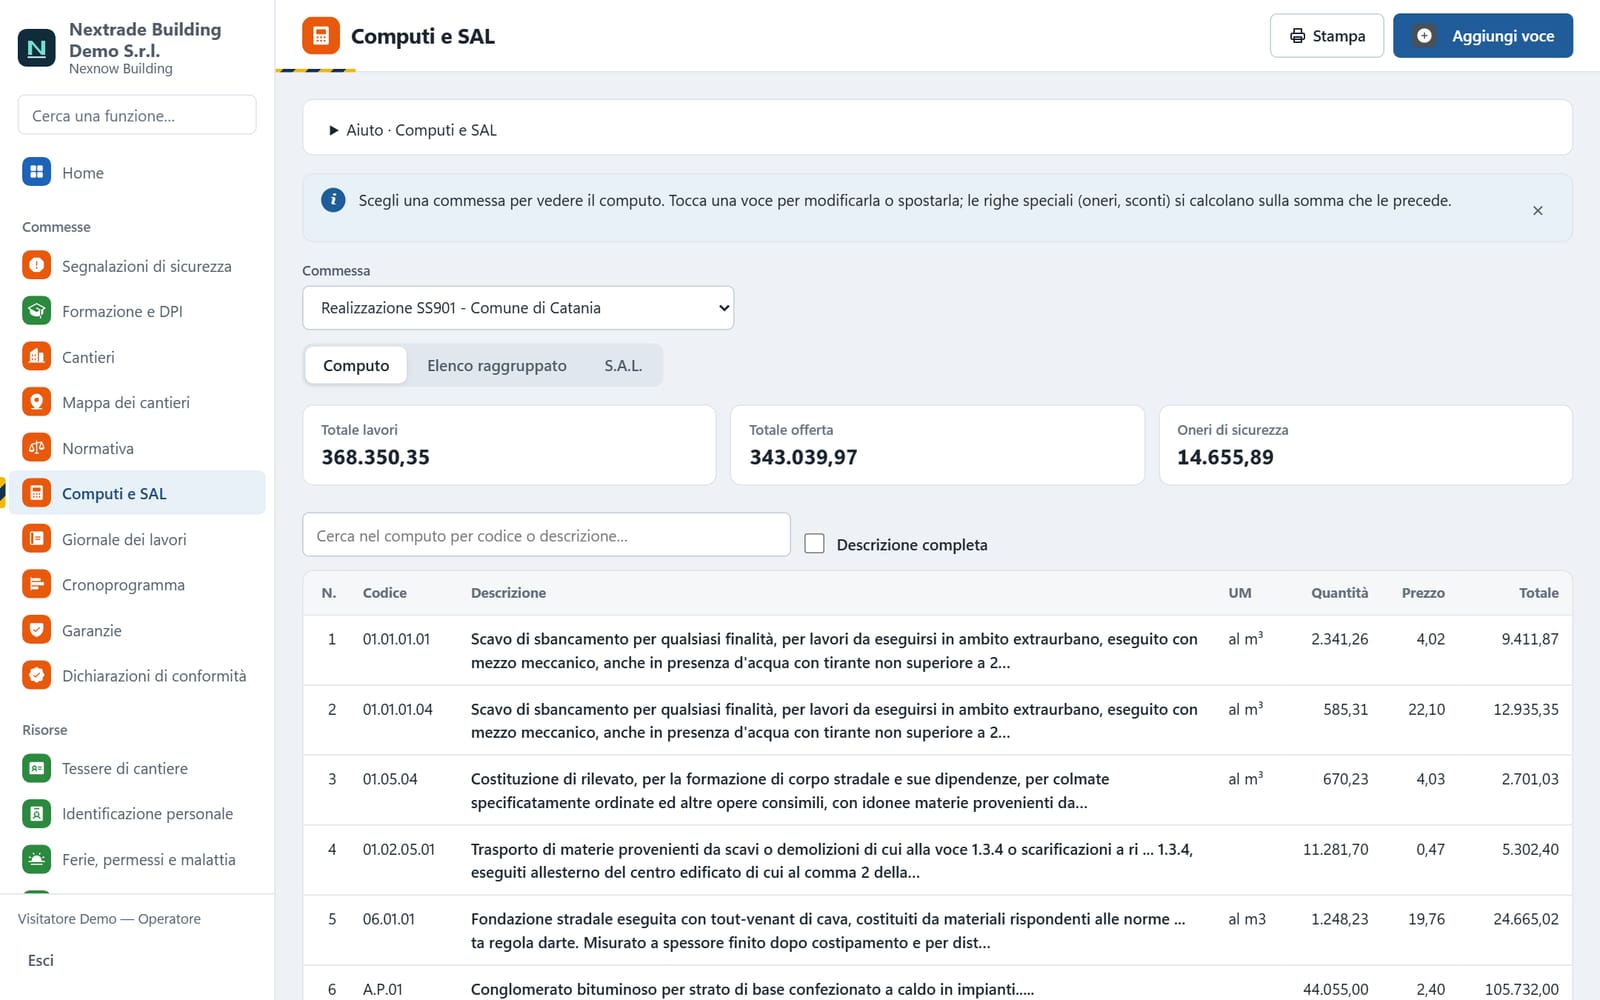Focus the Cerca nel computo search field
Image resolution: width=1600 pixels, height=1000 pixels.
(x=546, y=535)
